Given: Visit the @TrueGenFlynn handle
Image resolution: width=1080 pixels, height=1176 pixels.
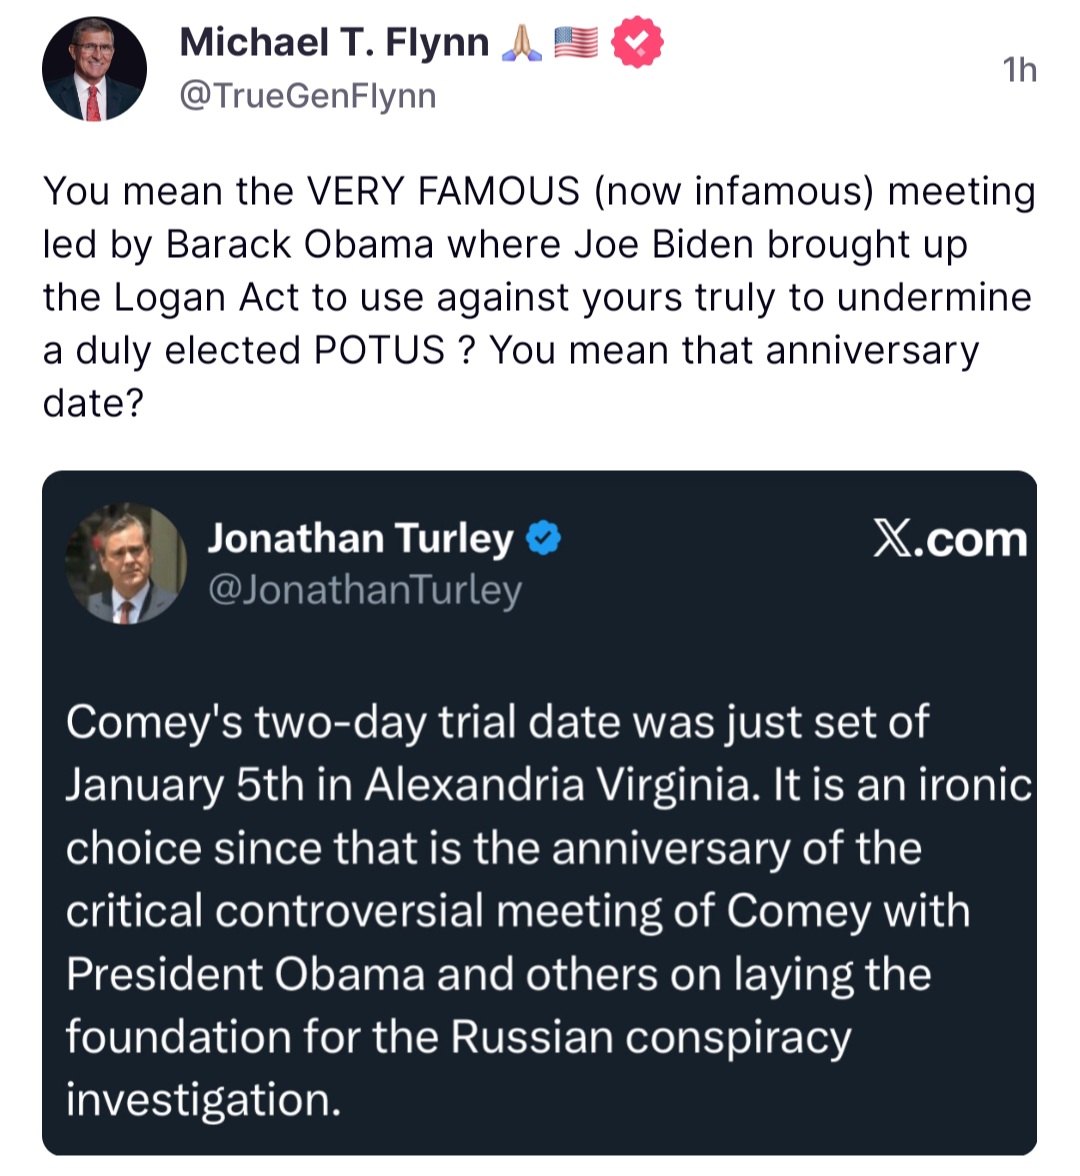Looking at the screenshot, I should [x=308, y=96].
